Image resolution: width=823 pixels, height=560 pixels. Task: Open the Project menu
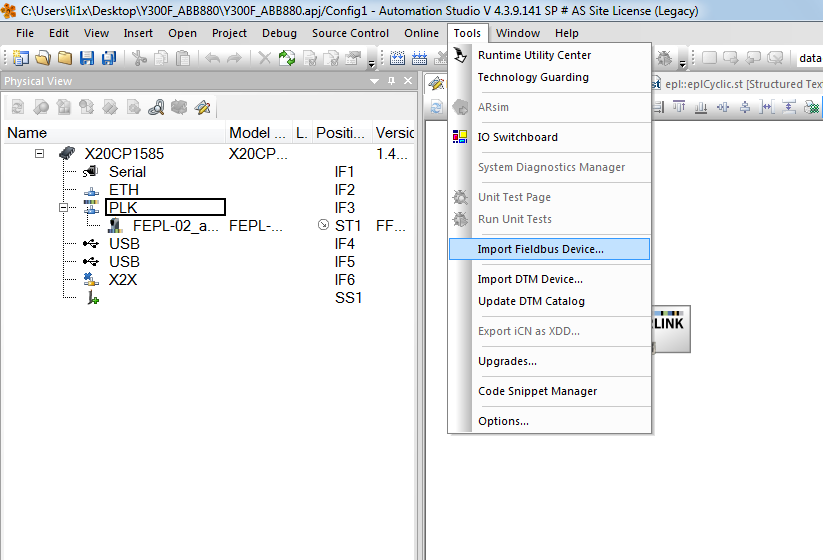click(x=229, y=33)
